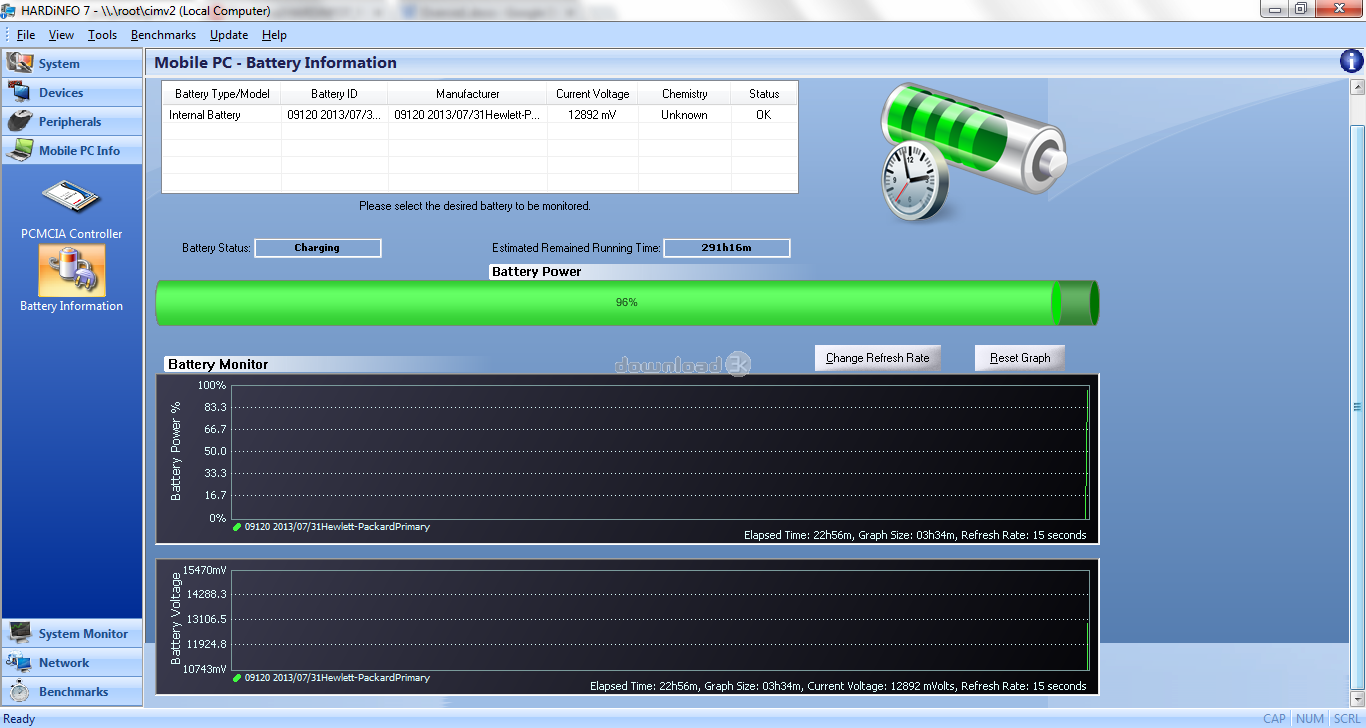The height and width of the screenshot is (728, 1366).
Task: Open the View menu
Action: coord(61,35)
